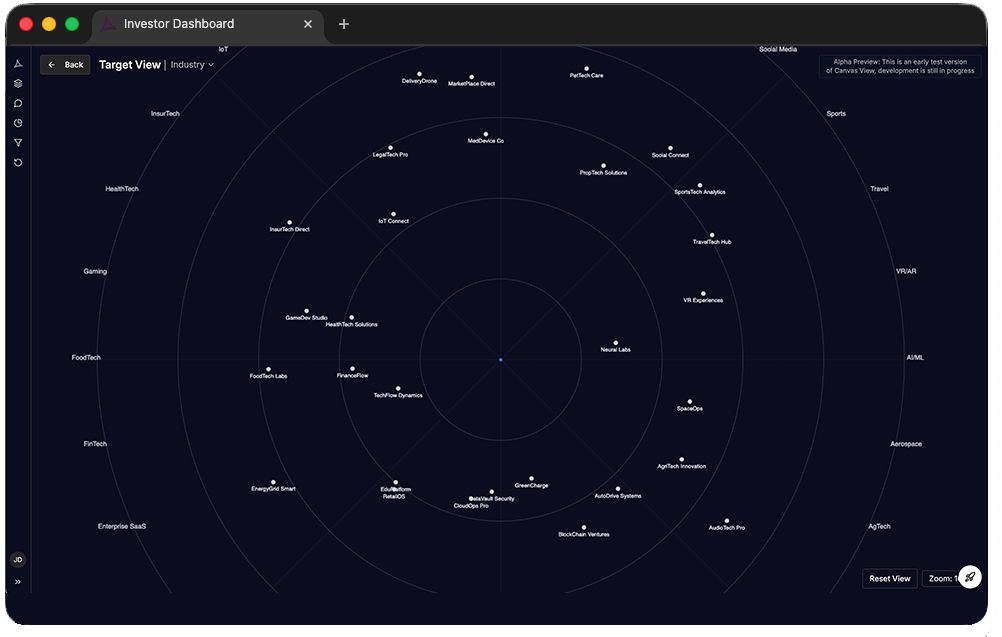Click the Alpha Preview notice banner
Viewport: 1002px width, 637px height.
pos(900,66)
